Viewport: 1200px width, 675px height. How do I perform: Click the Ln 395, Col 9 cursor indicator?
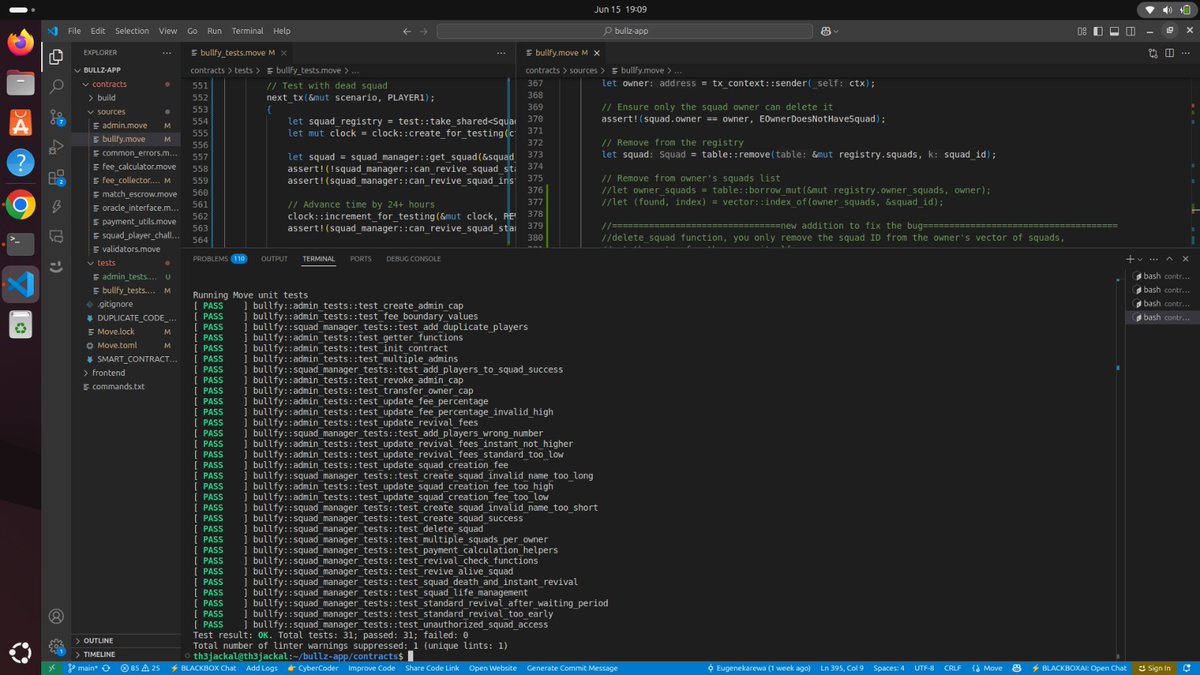tap(840, 668)
